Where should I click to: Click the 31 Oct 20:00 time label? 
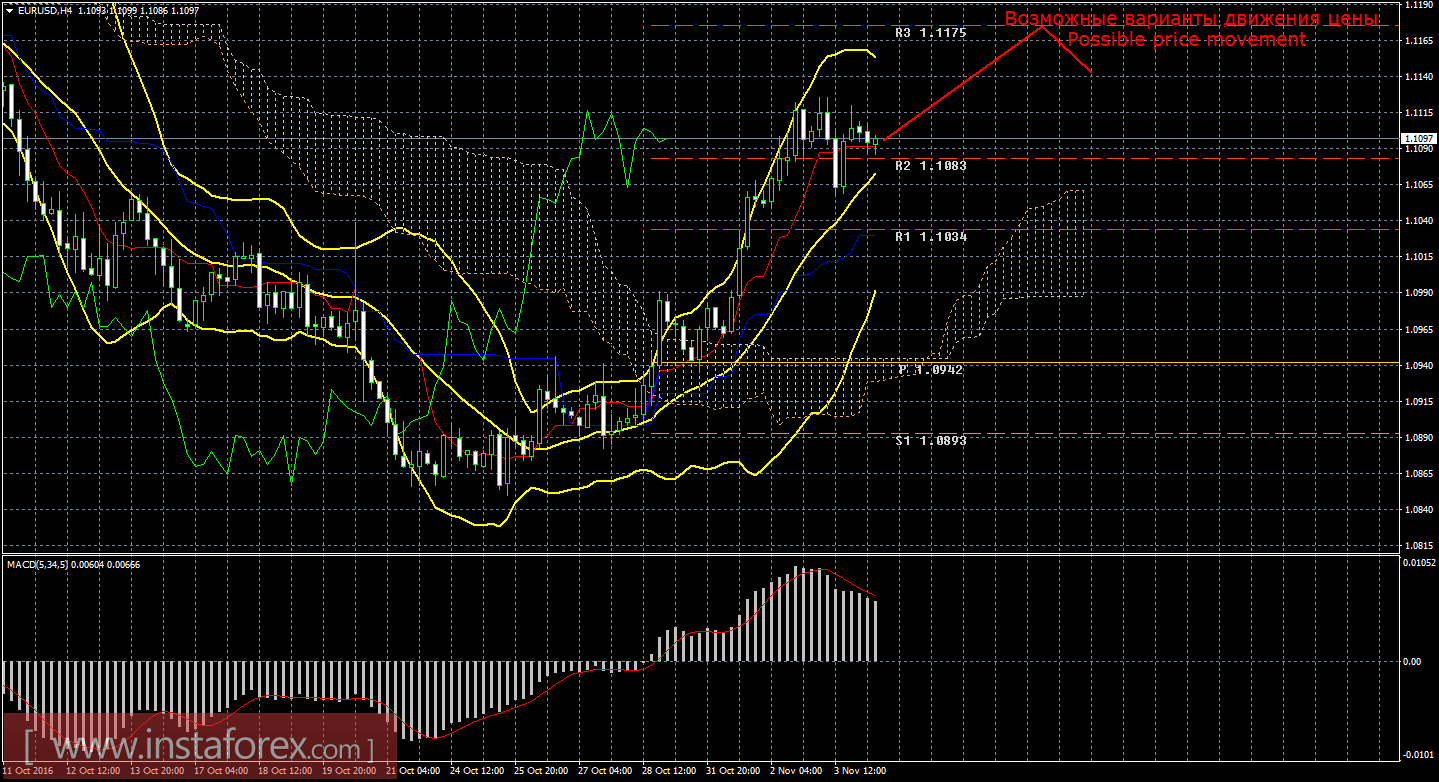pyautogui.click(x=733, y=772)
